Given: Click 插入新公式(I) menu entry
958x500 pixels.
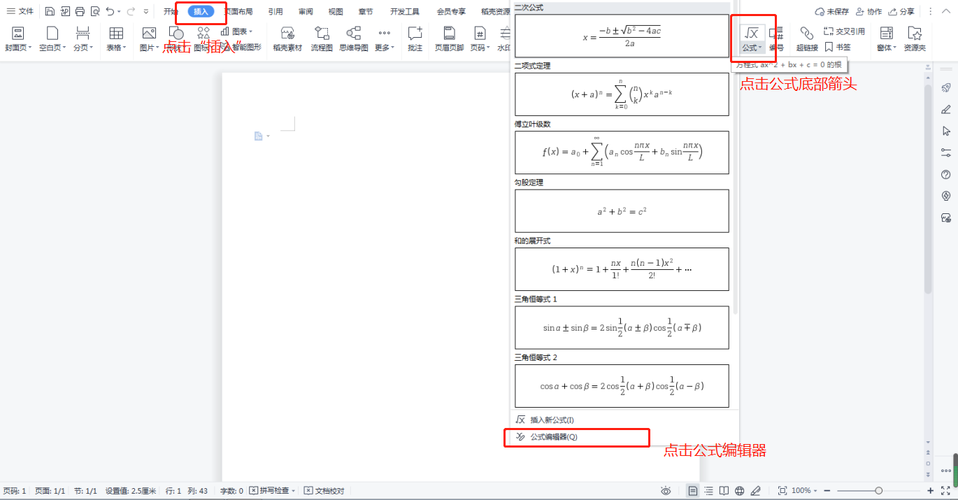Looking at the screenshot, I should pos(624,420).
